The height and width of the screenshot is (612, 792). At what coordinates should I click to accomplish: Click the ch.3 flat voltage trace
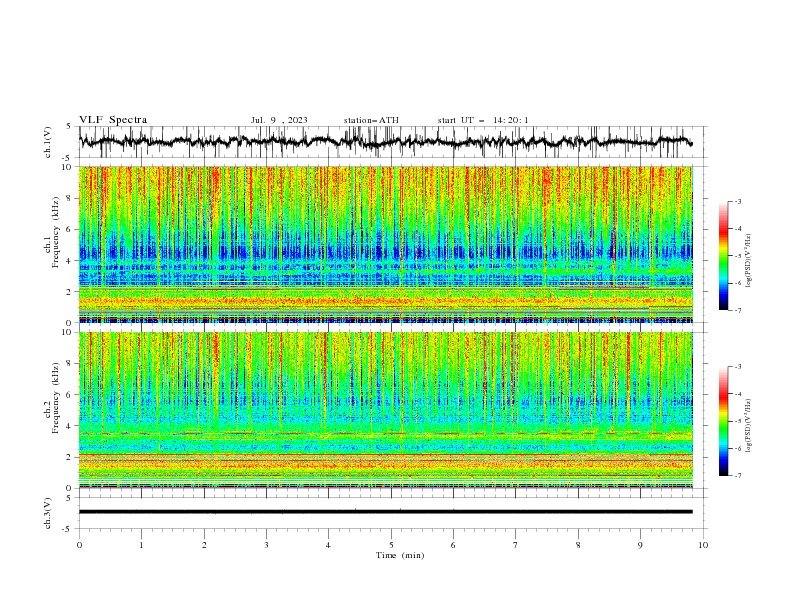[x=385, y=512]
